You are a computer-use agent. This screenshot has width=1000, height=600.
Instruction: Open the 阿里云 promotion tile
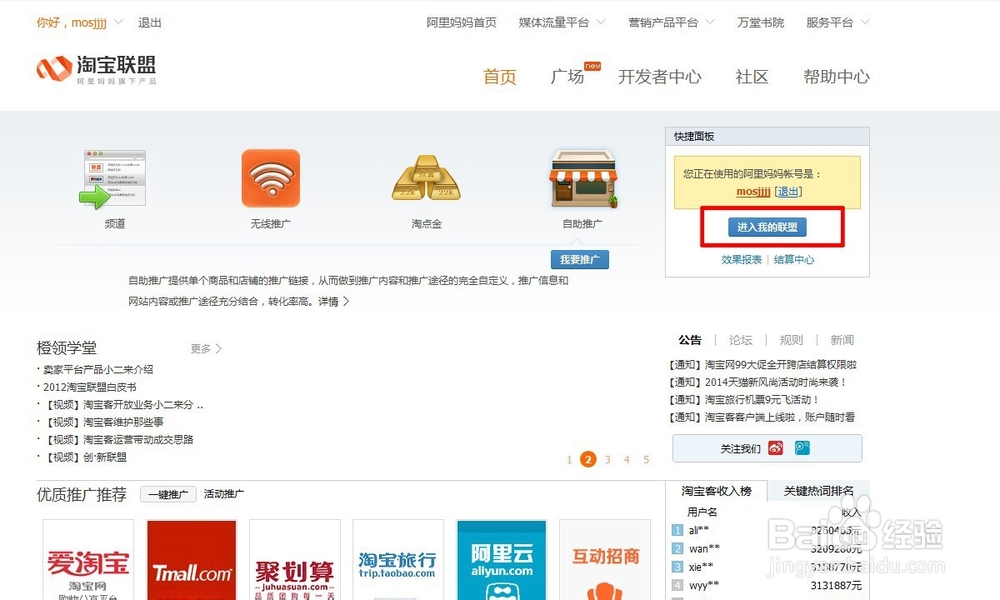[x=501, y=560]
